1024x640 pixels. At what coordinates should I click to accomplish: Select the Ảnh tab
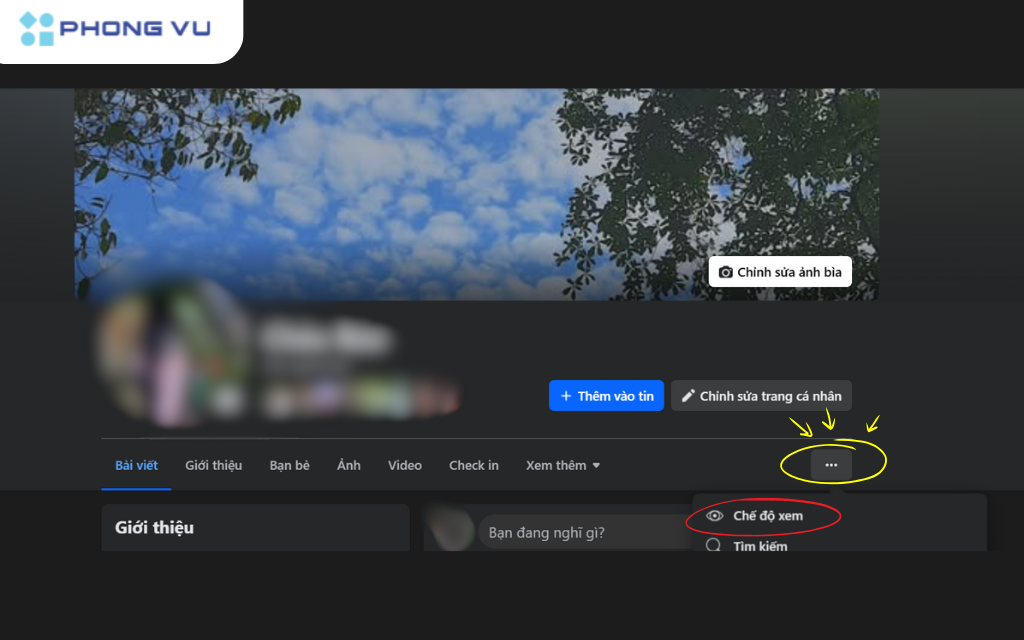[349, 465]
